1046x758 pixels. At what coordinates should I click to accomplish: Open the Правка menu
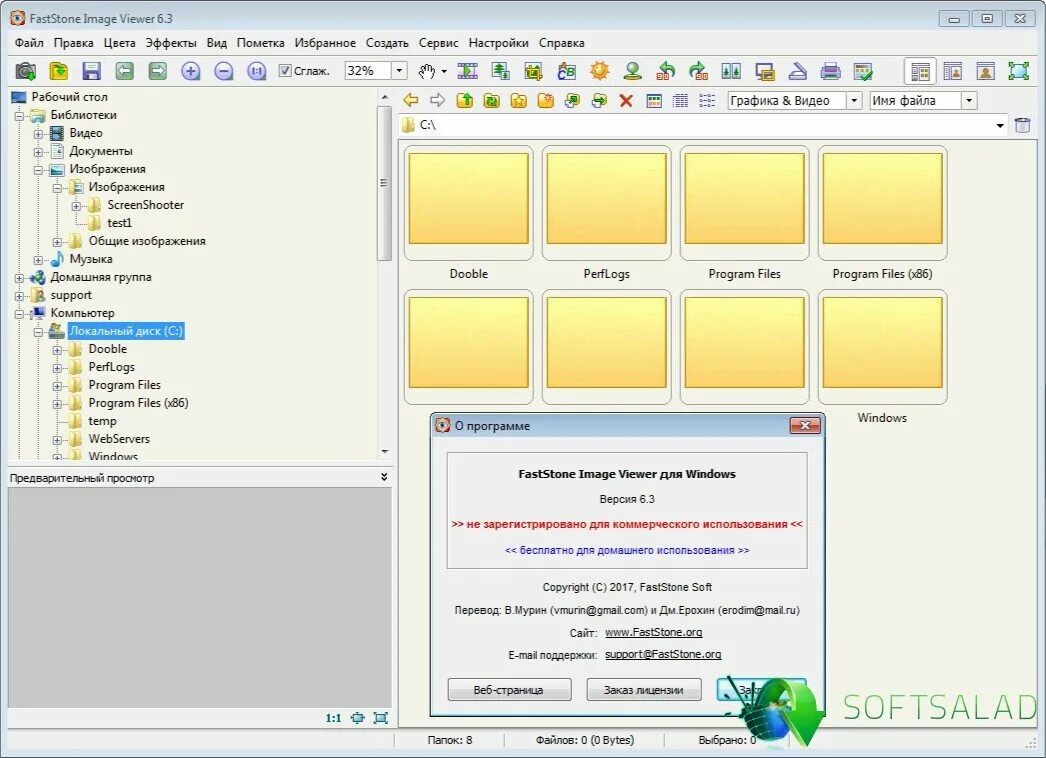(73, 43)
